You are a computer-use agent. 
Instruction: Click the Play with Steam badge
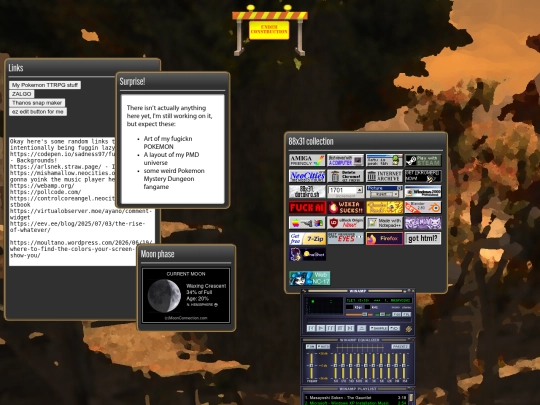pos(423,160)
